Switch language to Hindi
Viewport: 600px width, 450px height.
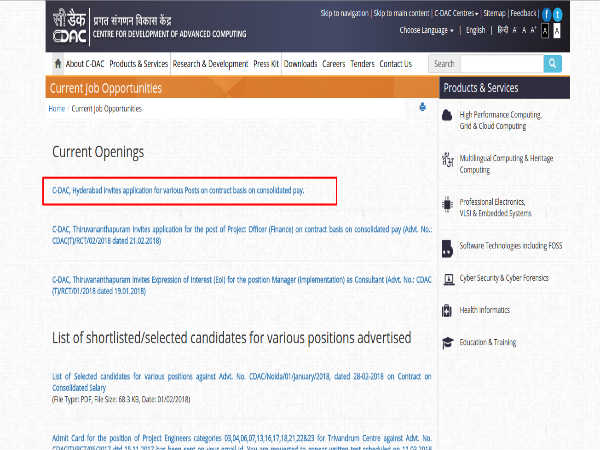point(502,30)
